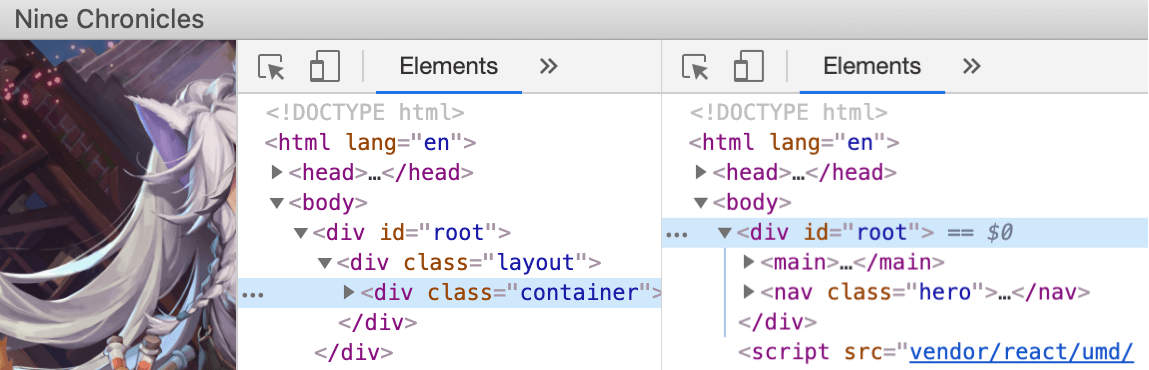Viewport: 1149px width, 370px height.
Task: Show more tabs chevron in left DevTools panel
Action: pyautogui.click(x=548, y=67)
